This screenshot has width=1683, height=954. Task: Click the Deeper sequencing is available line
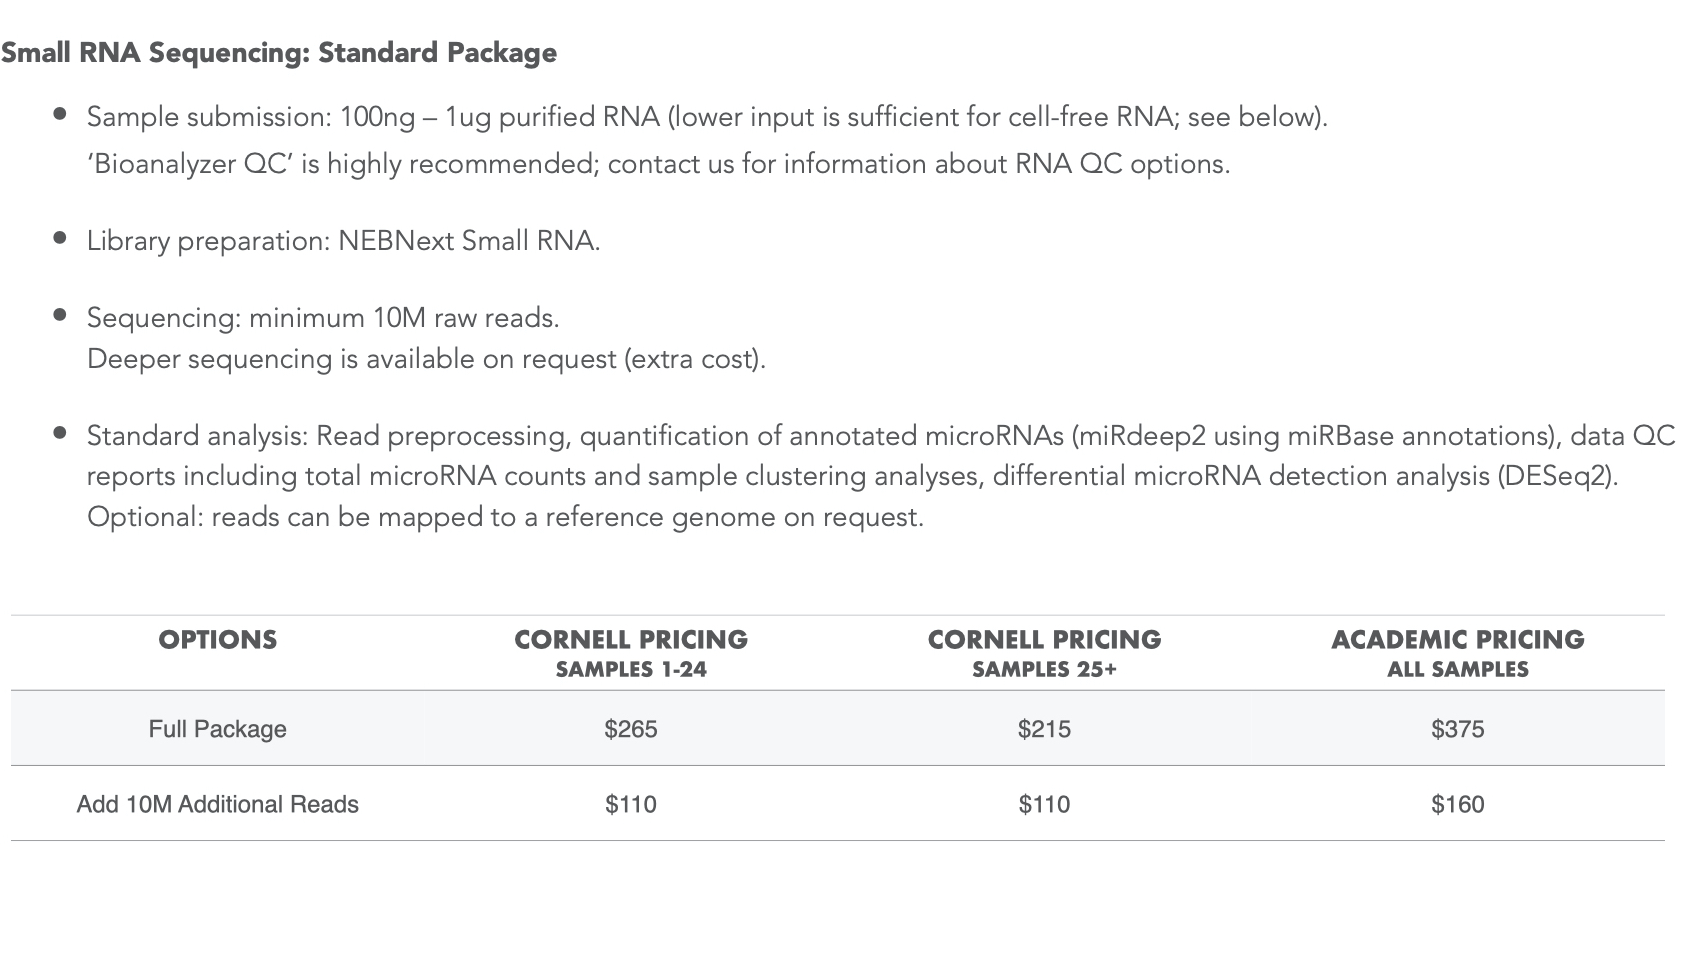click(x=426, y=359)
